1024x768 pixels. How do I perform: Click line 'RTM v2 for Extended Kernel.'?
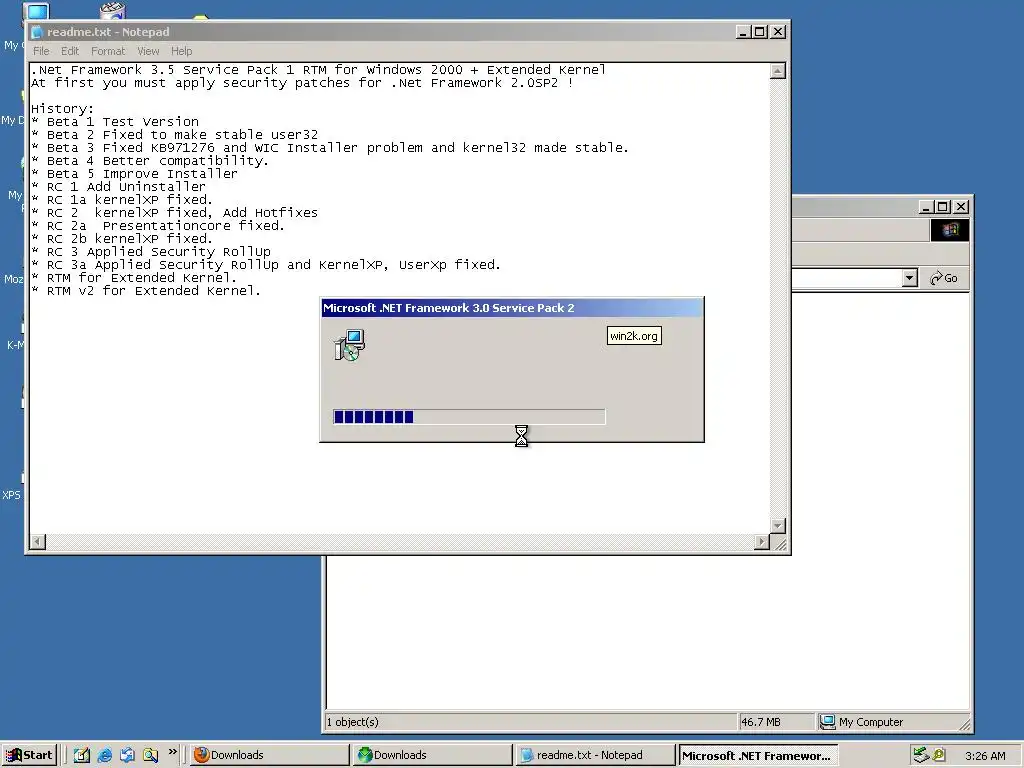coord(146,291)
